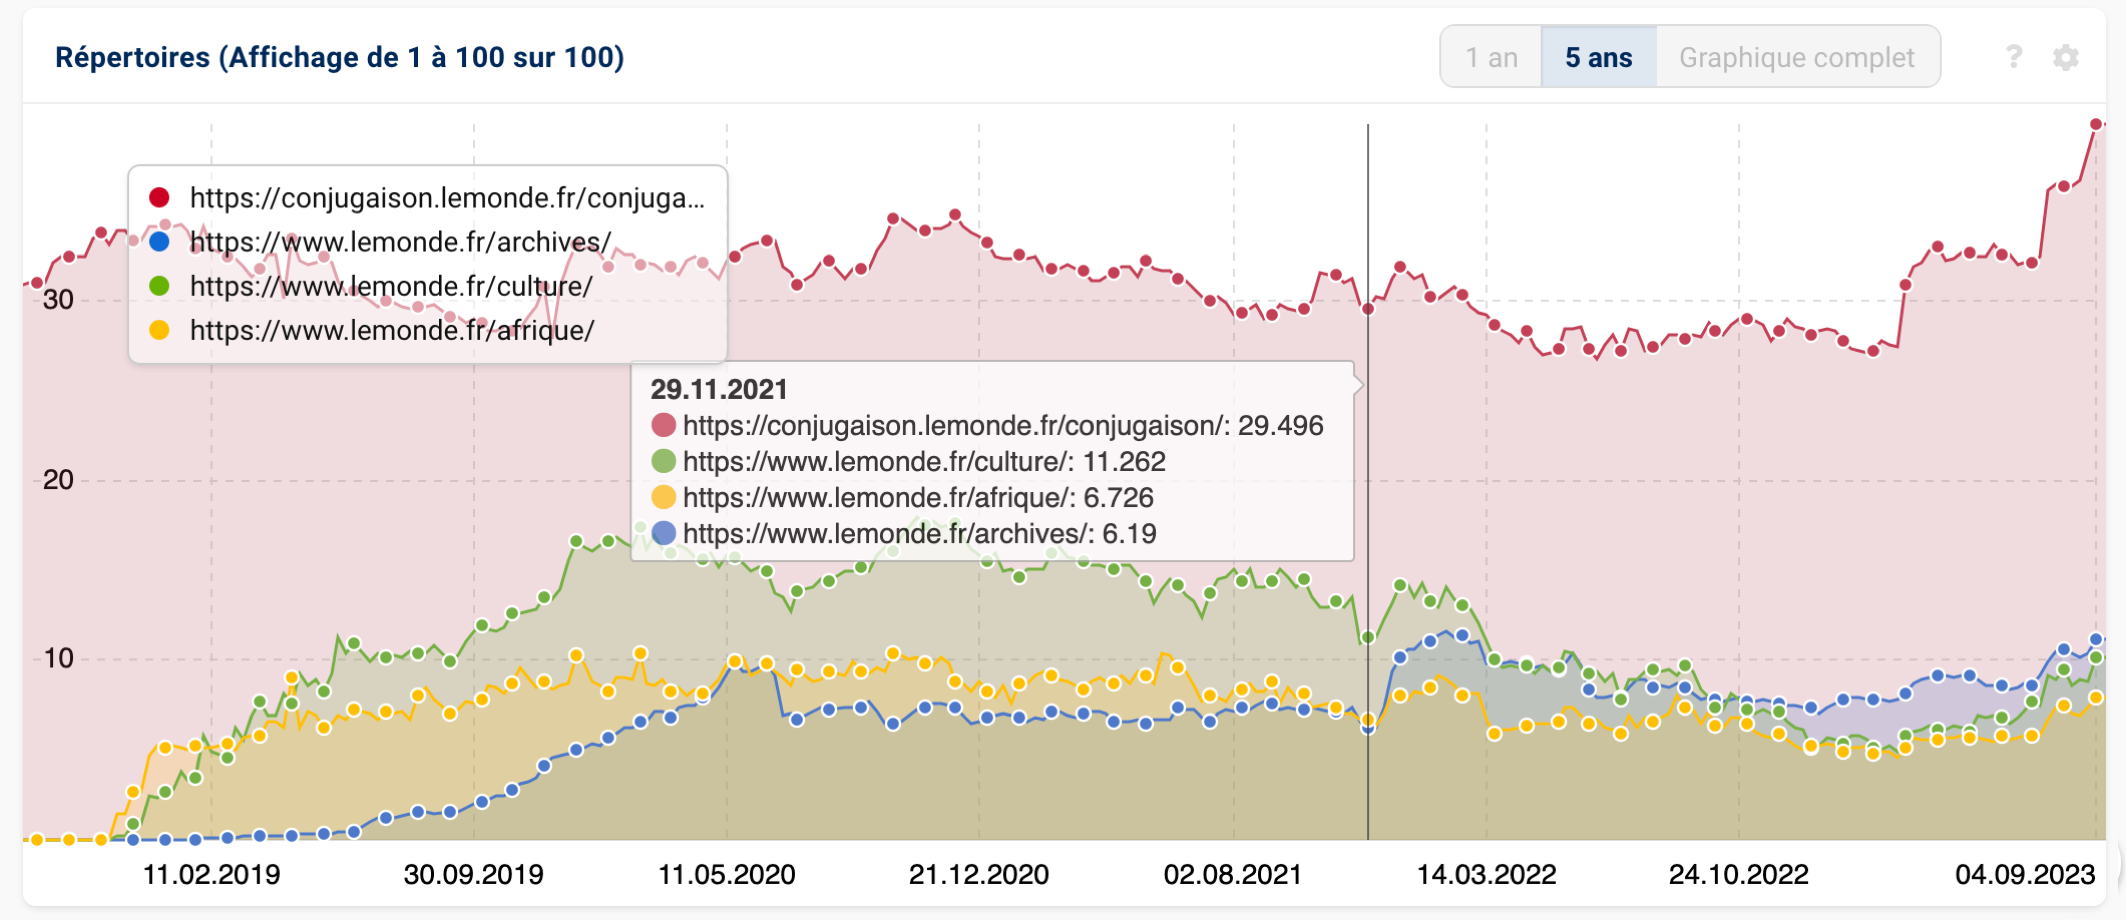Click the yellow legend dot for afrique
The width and height of the screenshot is (2126, 920).
[x=159, y=330]
